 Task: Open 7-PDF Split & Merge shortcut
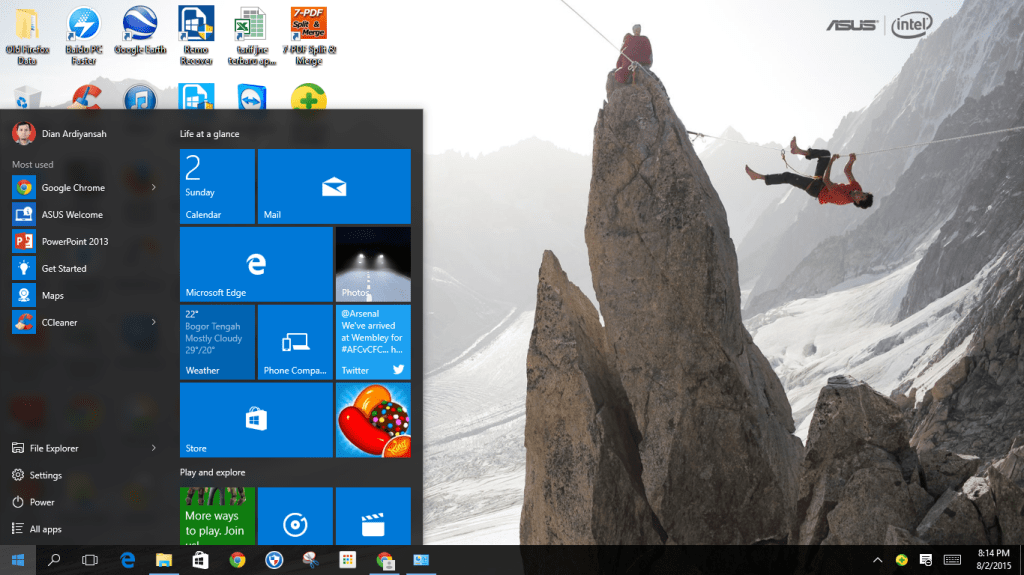click(x=309, y=37)
